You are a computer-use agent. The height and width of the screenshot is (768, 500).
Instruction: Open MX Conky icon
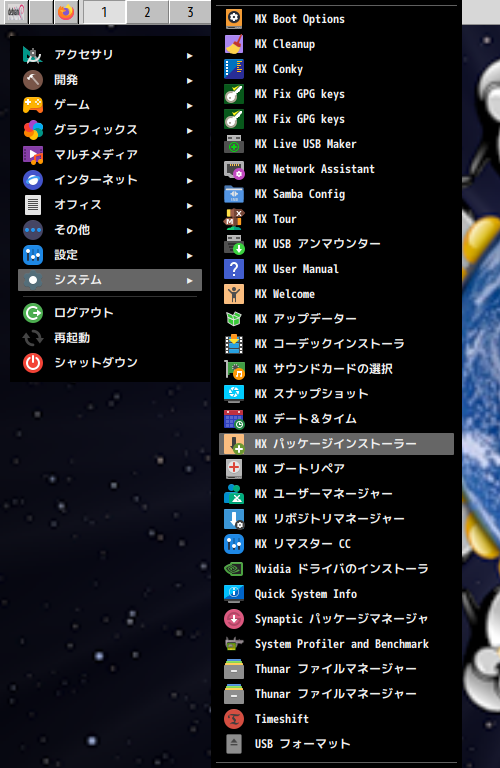234,69
